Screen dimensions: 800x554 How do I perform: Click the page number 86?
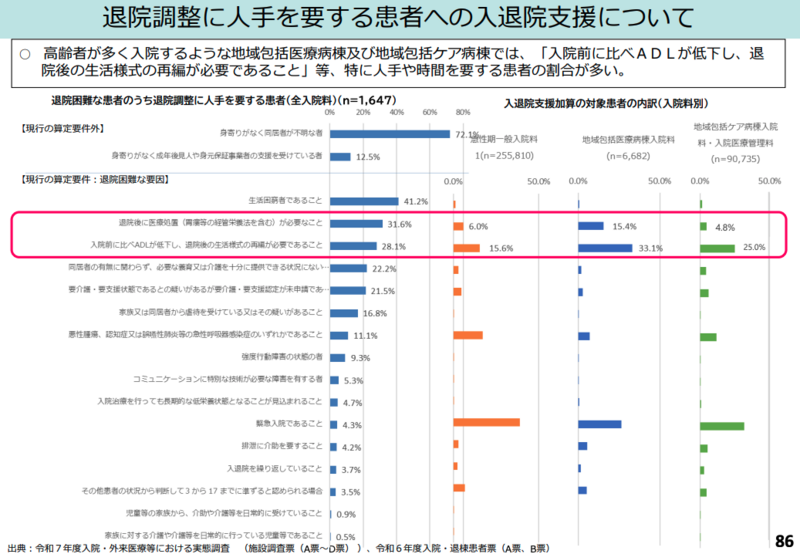[x=783, y=540]
